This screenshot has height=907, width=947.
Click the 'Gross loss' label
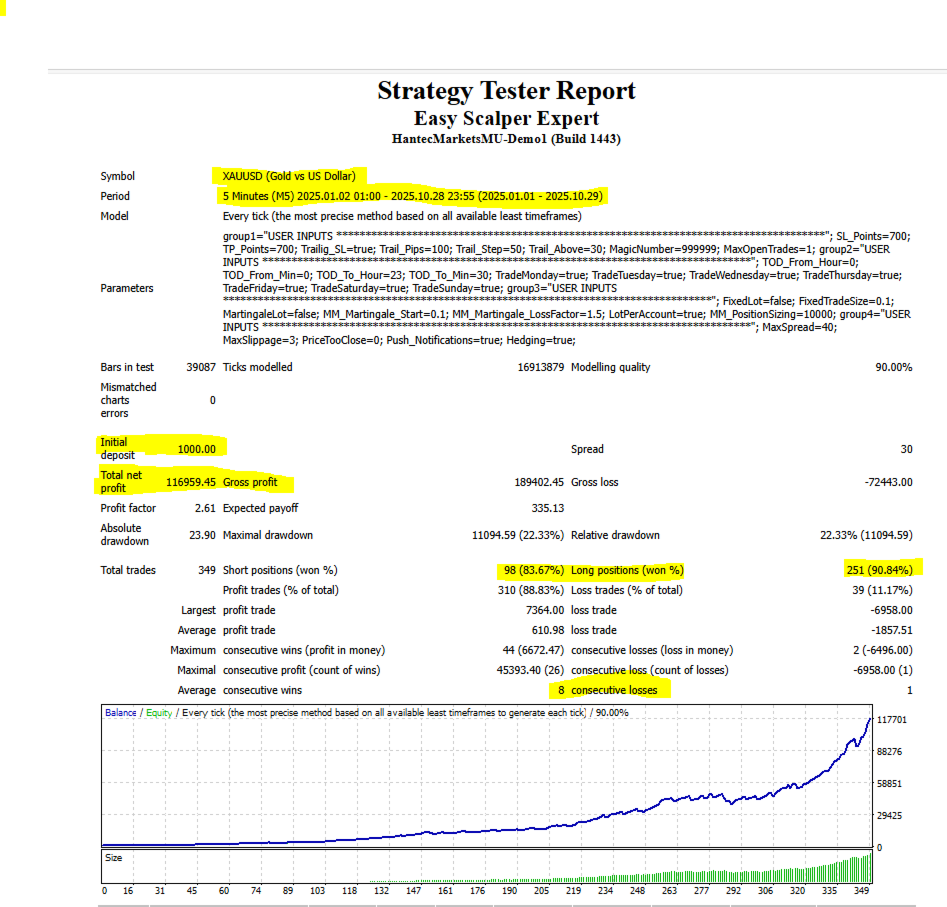[594, 482]
